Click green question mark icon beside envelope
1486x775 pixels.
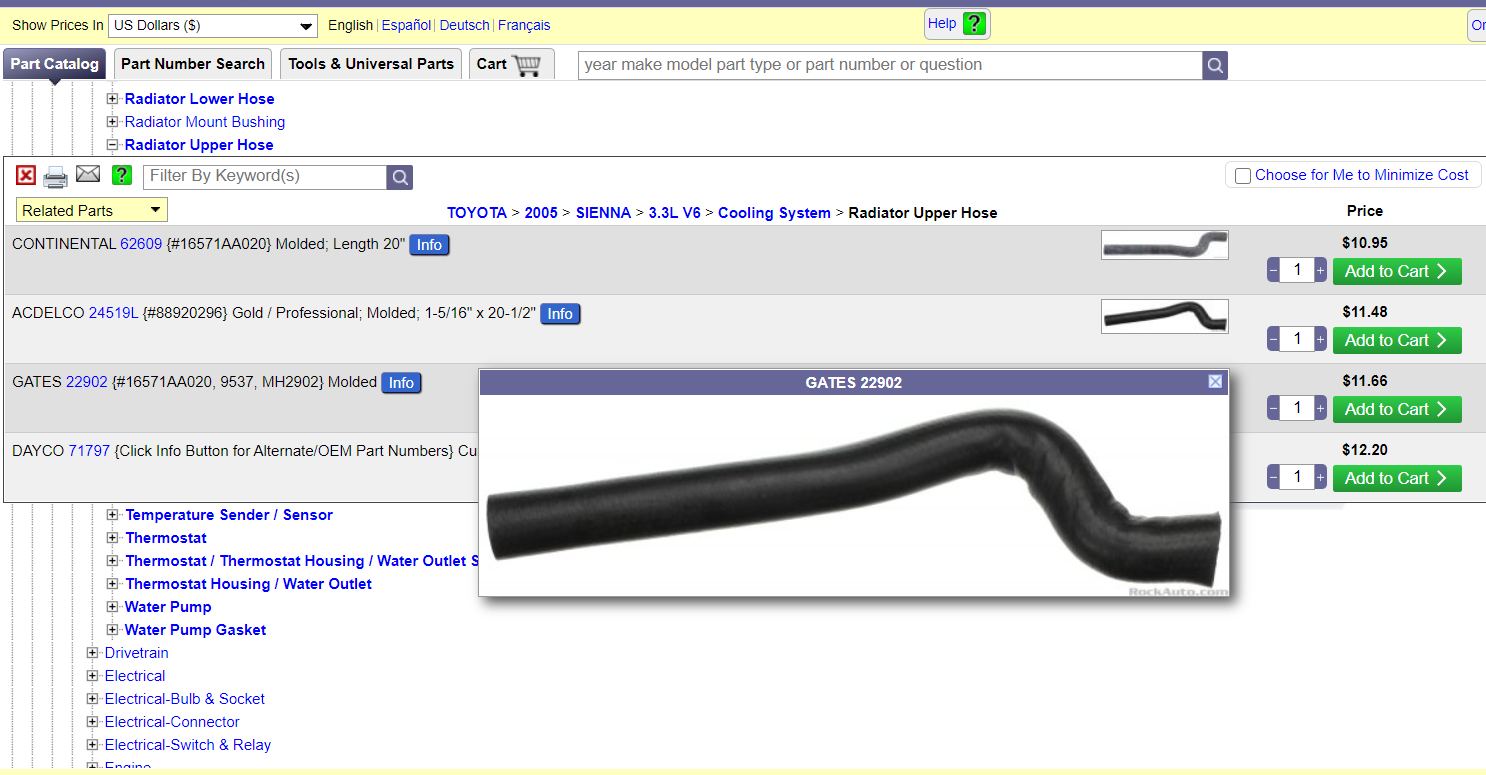click(x=122, y=176)
